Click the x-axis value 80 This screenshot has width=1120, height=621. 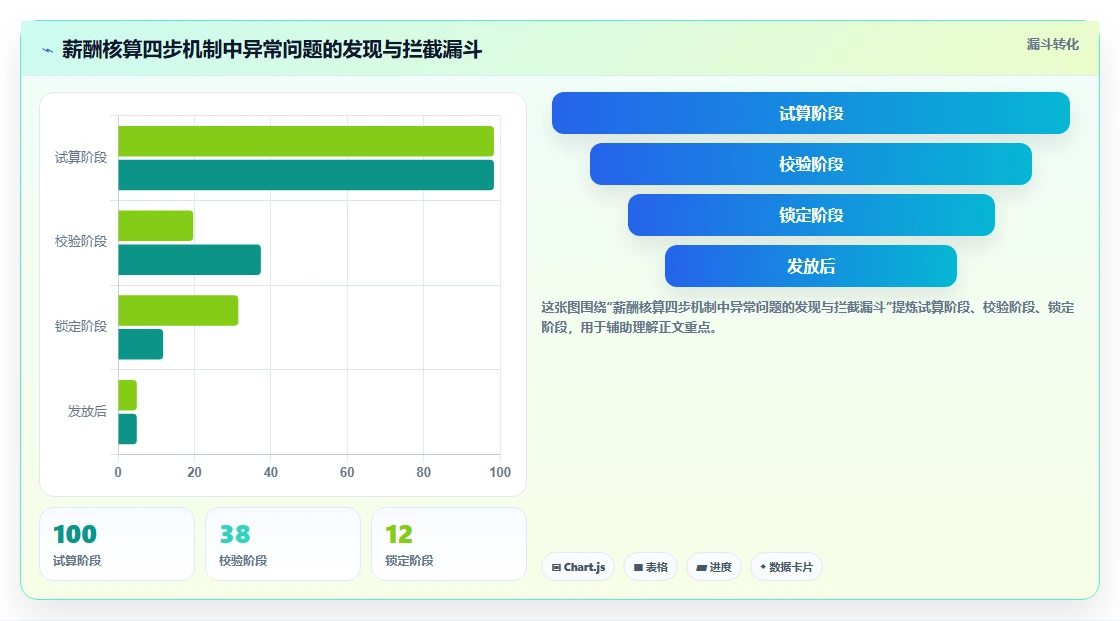[424, 472]
